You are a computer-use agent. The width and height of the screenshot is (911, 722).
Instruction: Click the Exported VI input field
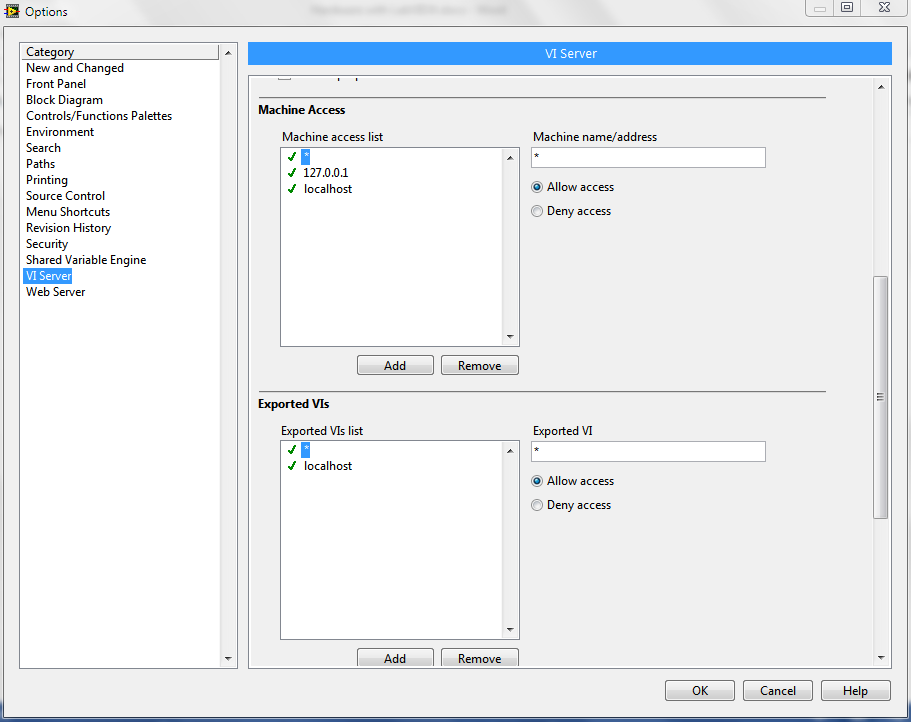point(648,451)
